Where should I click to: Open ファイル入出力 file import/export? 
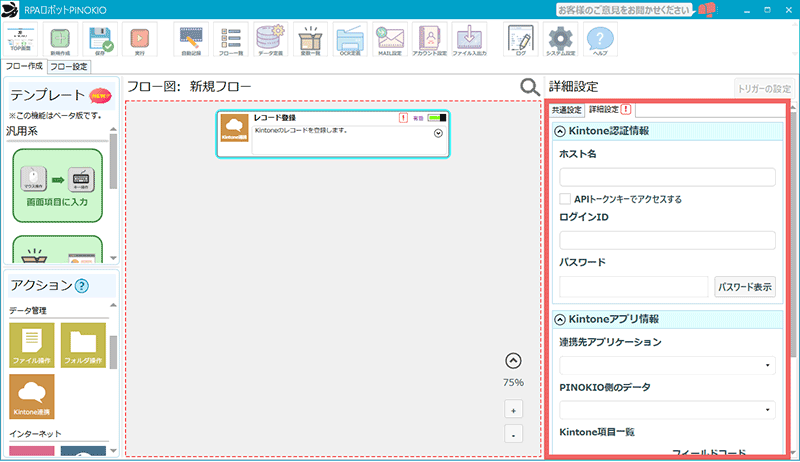[x=469, y=39]
